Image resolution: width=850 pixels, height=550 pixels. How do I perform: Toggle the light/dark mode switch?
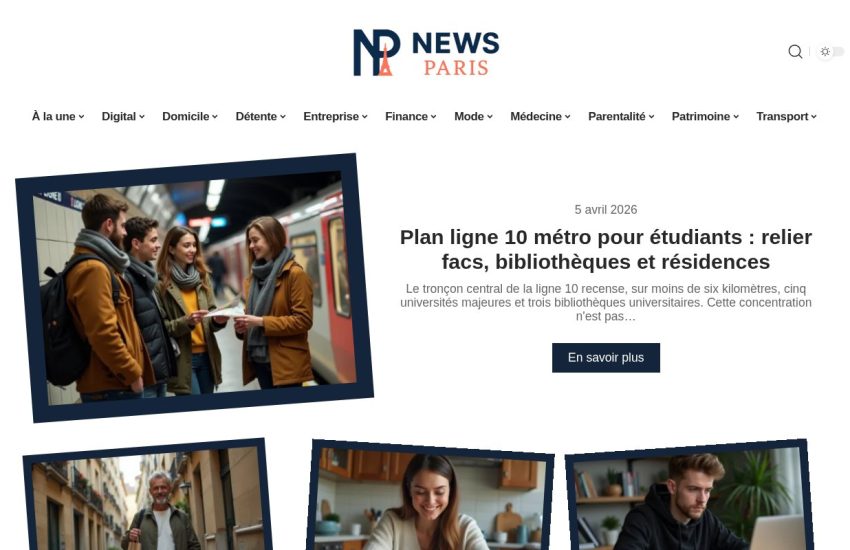click(x=831, y=51)
